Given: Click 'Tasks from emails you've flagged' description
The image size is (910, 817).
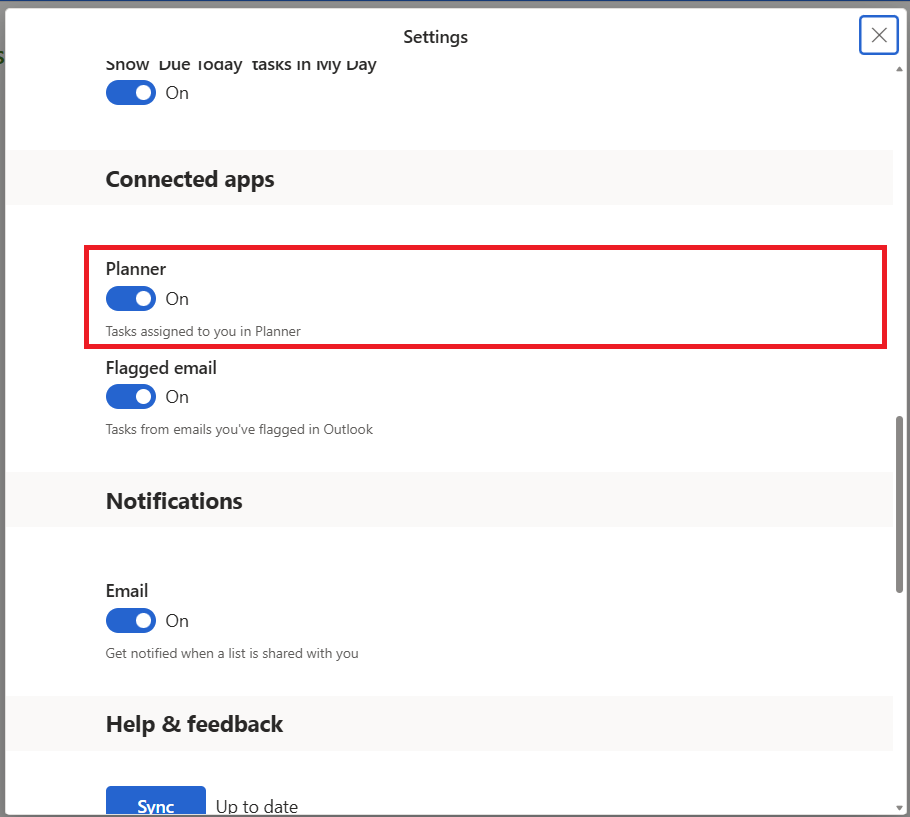Looking at the screenshot, I should (239, 429).
